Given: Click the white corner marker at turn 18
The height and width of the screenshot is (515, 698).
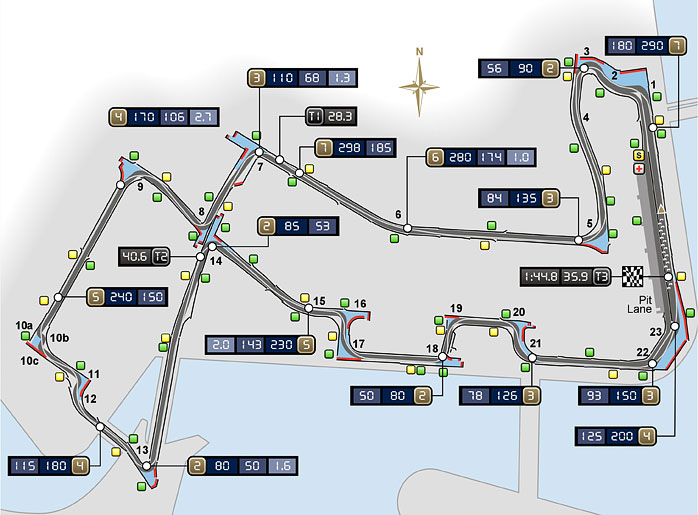Looking at the screenshot, I should tap(443, 363).
